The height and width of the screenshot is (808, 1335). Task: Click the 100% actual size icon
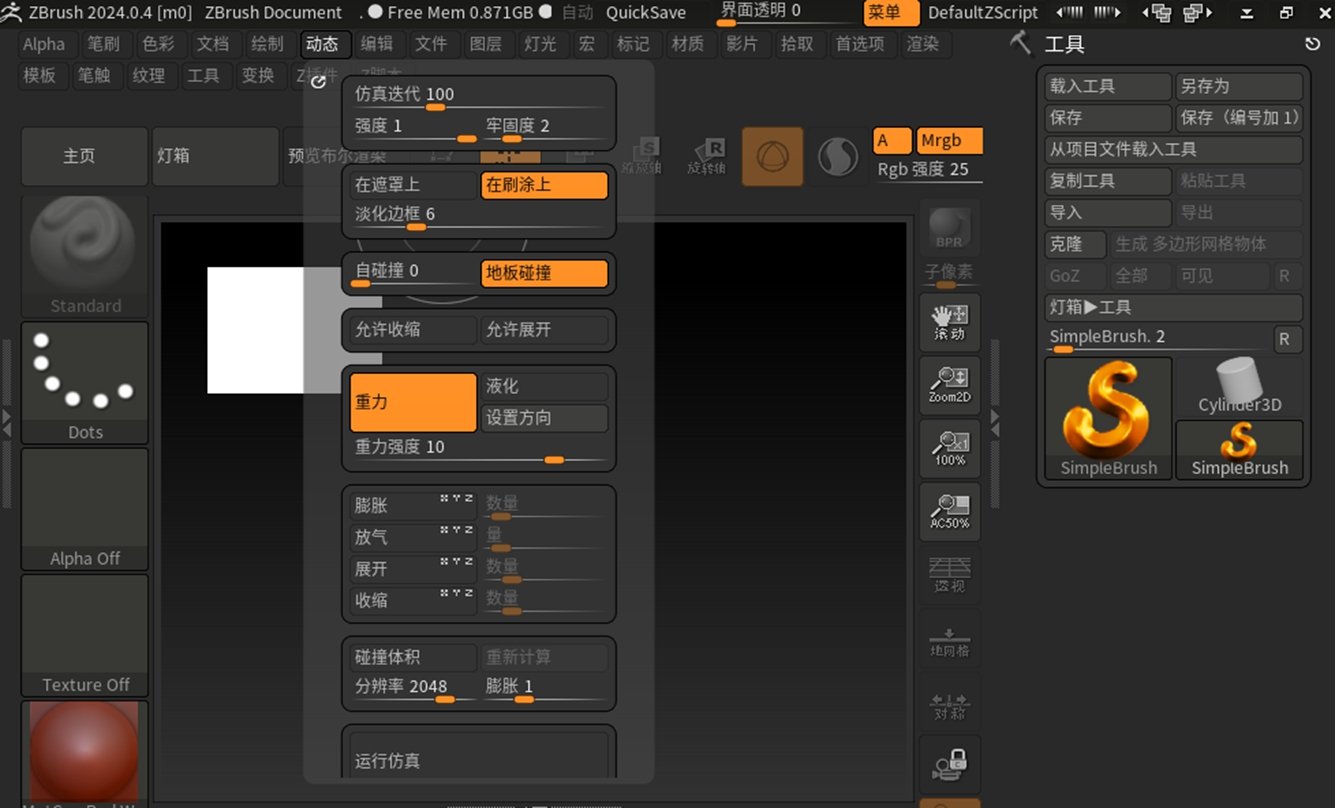click(x=949, y=448)
